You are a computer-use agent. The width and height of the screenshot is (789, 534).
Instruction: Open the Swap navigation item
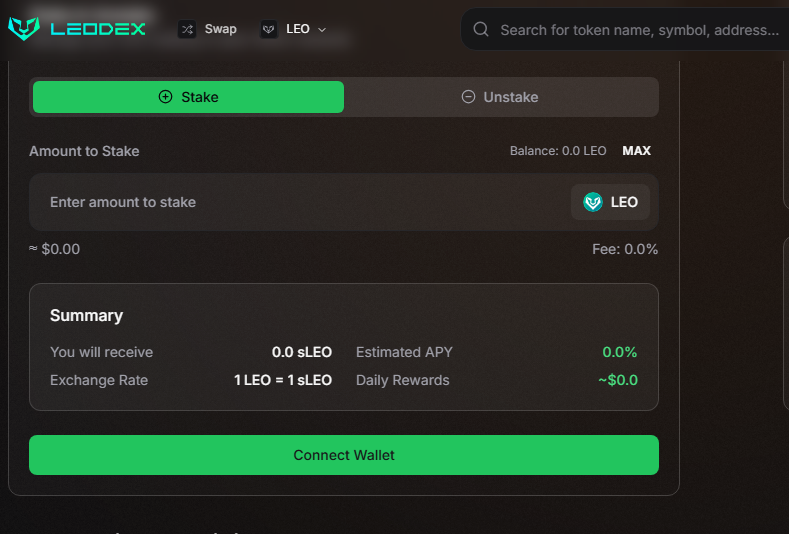(220, 29)
